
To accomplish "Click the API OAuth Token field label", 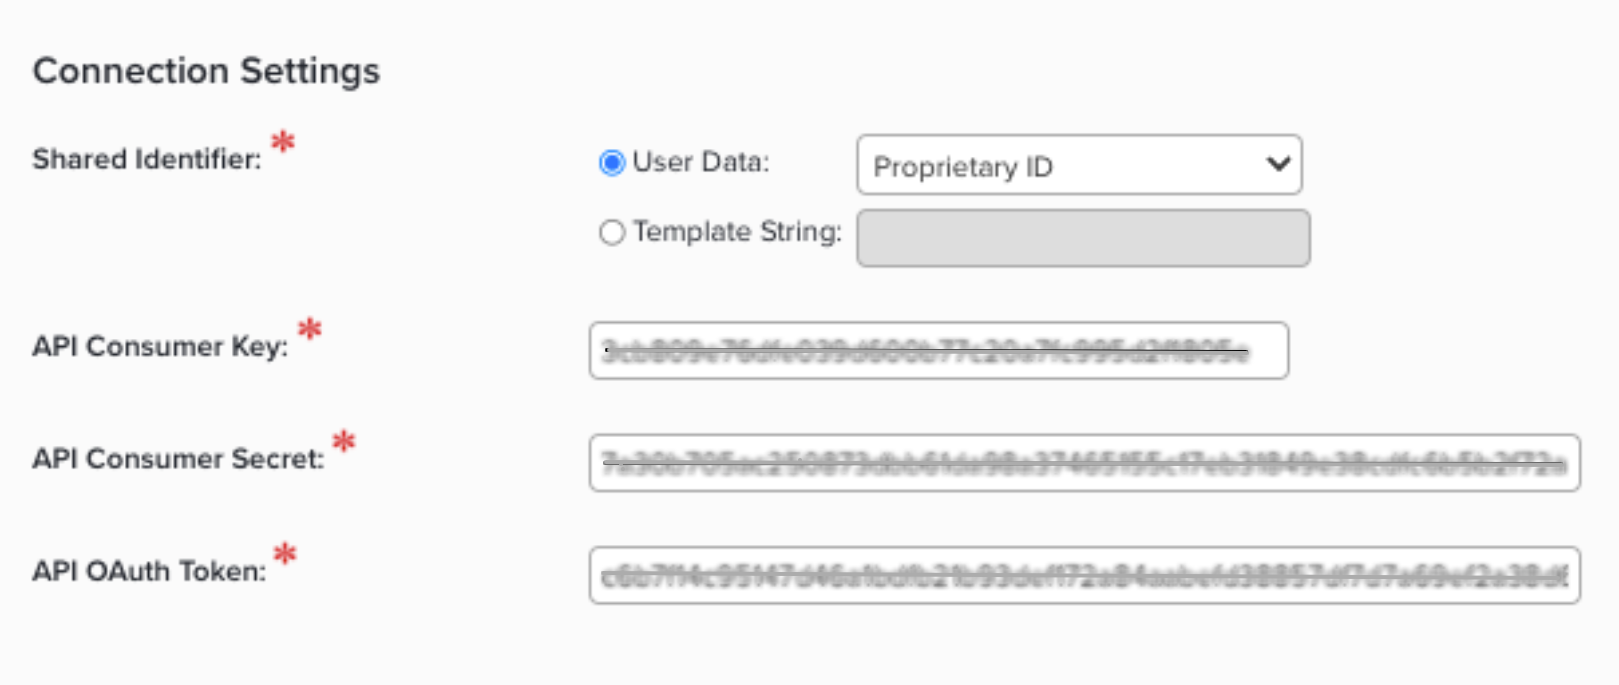I will coord(149,571).
